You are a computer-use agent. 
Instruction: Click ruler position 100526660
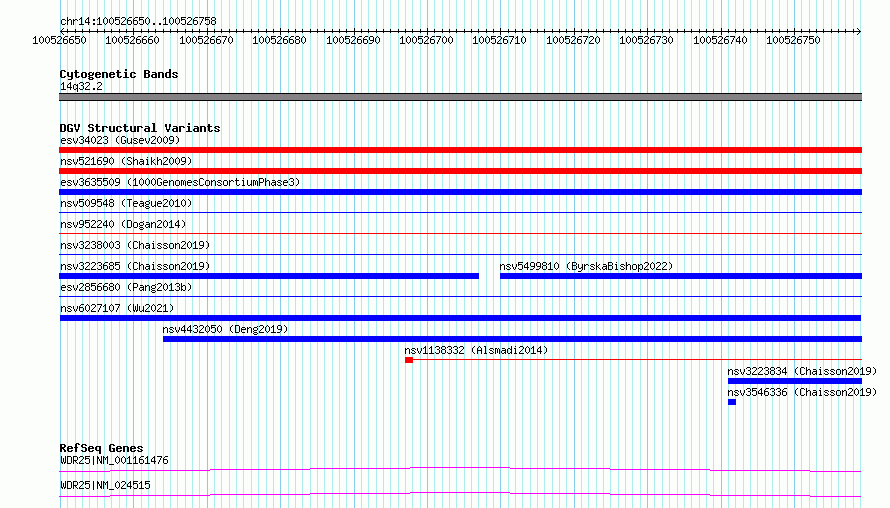(132, 40)
